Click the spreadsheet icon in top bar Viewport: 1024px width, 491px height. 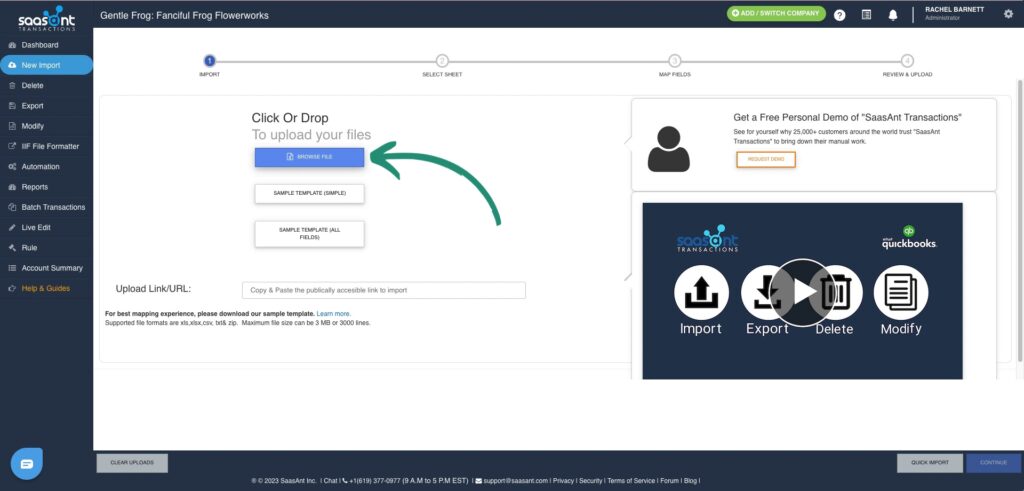pos(866,15)
